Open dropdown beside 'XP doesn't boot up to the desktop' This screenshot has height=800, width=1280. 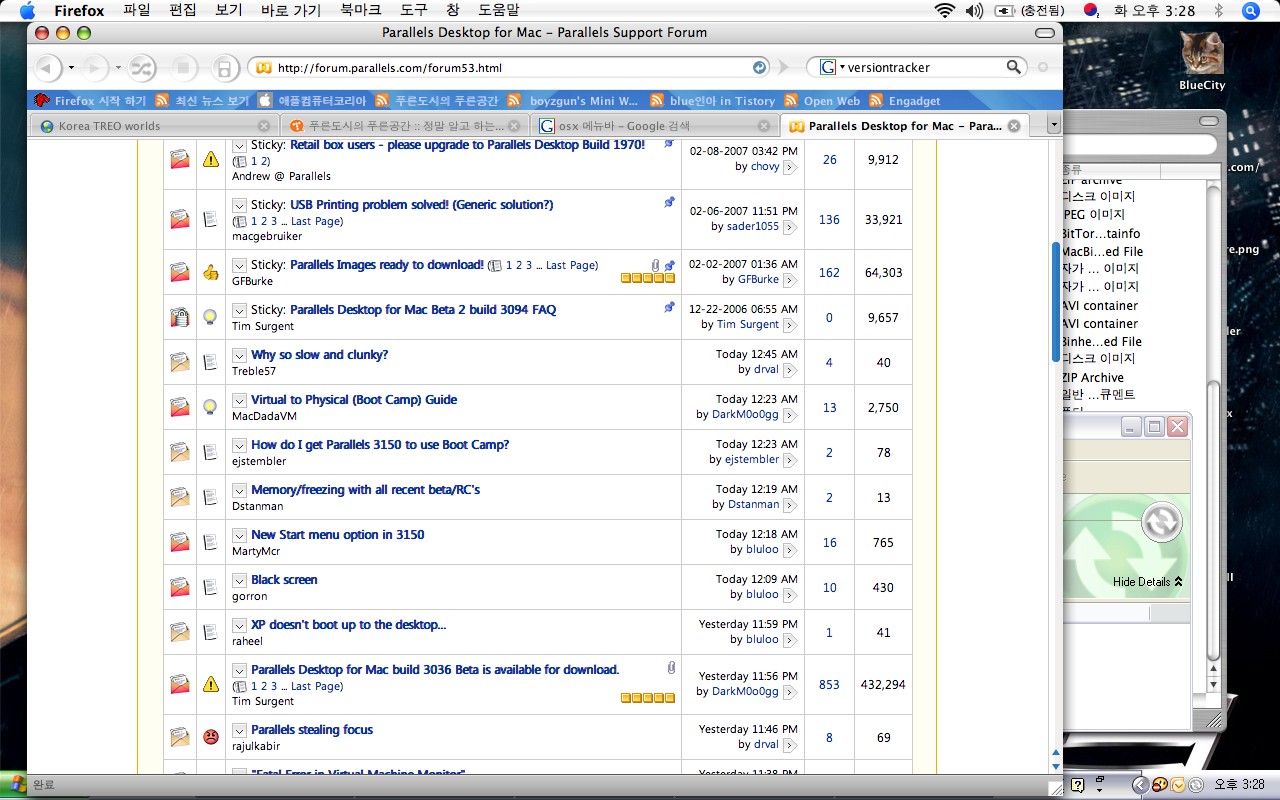pos(239,625)
